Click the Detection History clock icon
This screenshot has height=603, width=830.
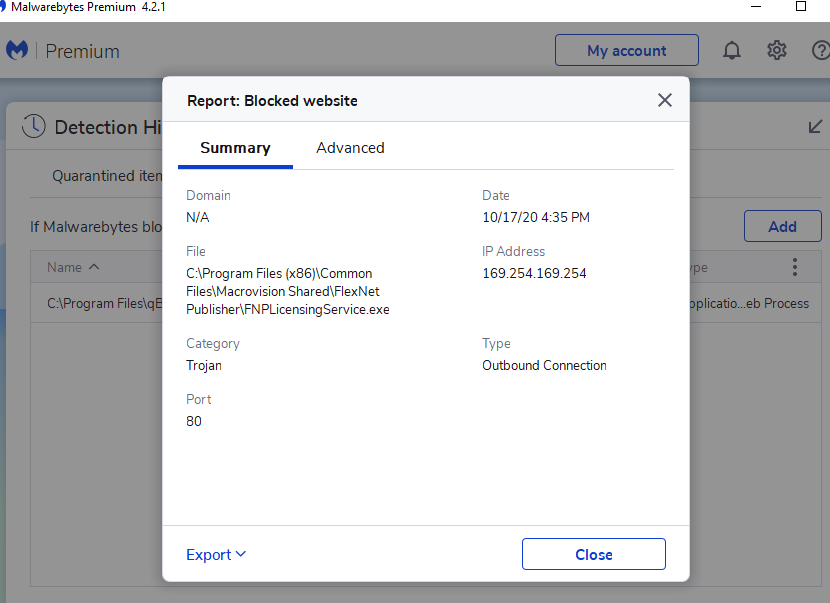pyautogui.click(x=34, y=126)
